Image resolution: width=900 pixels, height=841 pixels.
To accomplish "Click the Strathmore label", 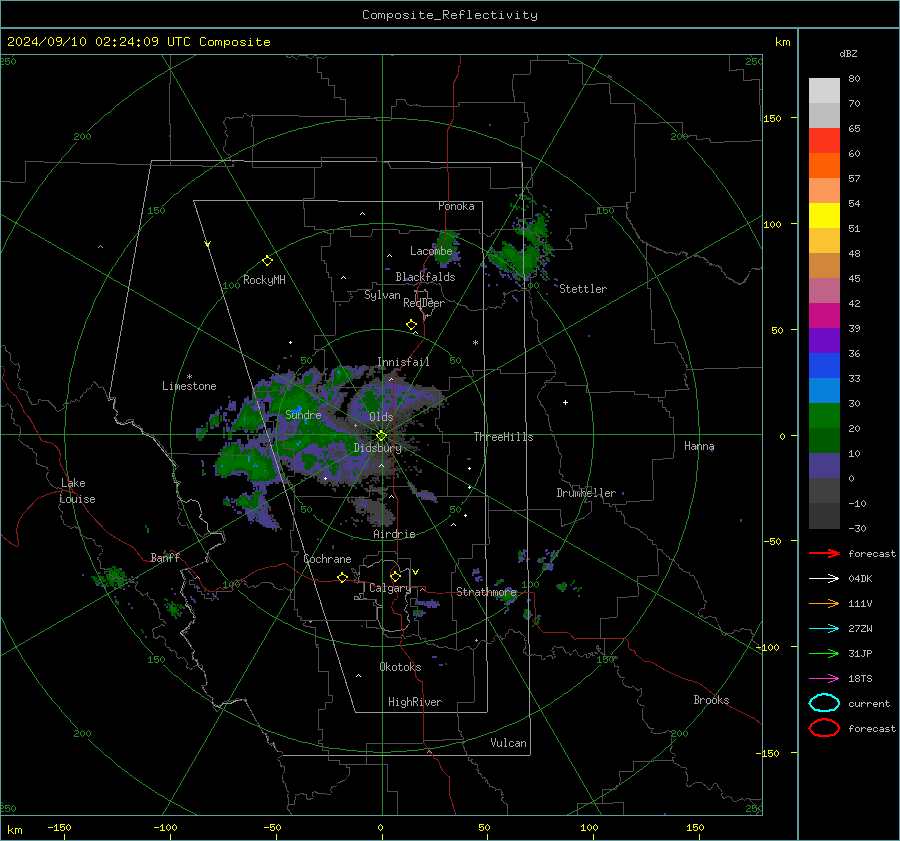I will tap(487, 592).
